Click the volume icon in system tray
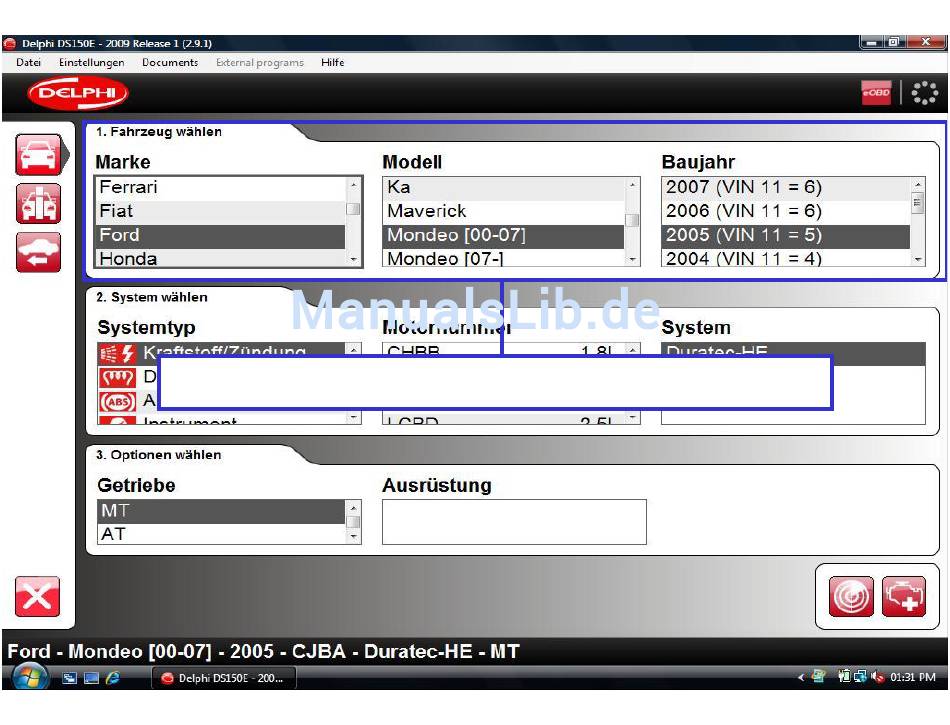 877,677
